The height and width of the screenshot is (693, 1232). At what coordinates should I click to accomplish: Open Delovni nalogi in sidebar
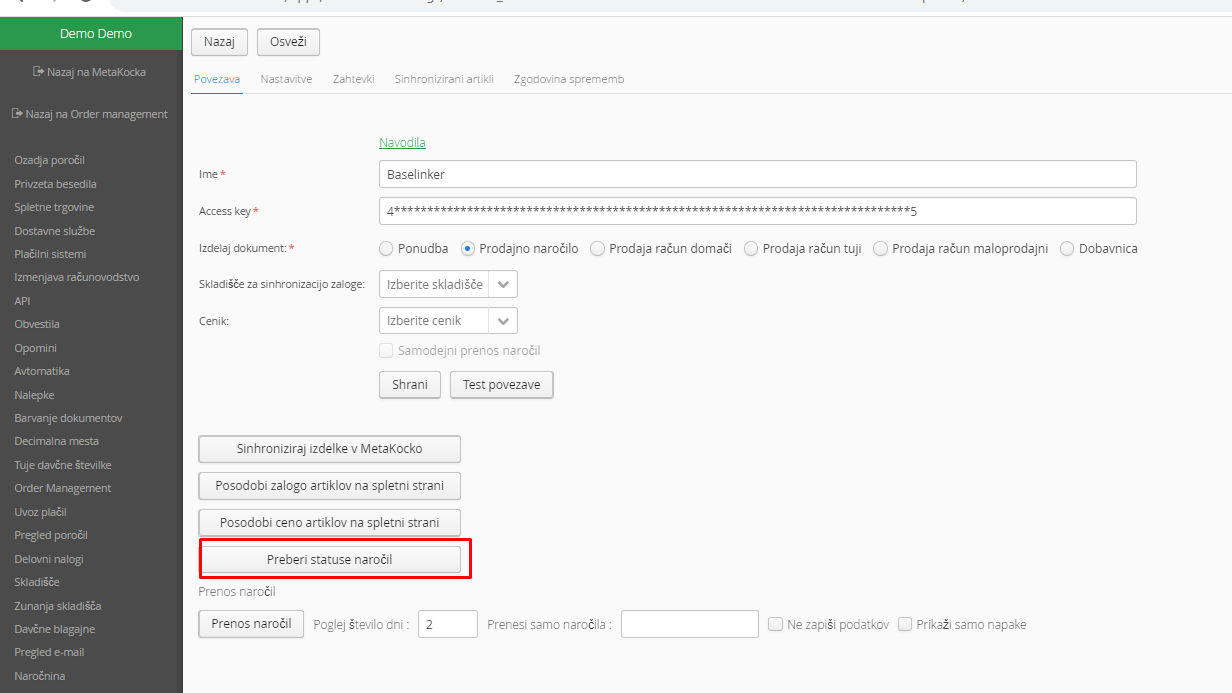[x=49, y=559]
